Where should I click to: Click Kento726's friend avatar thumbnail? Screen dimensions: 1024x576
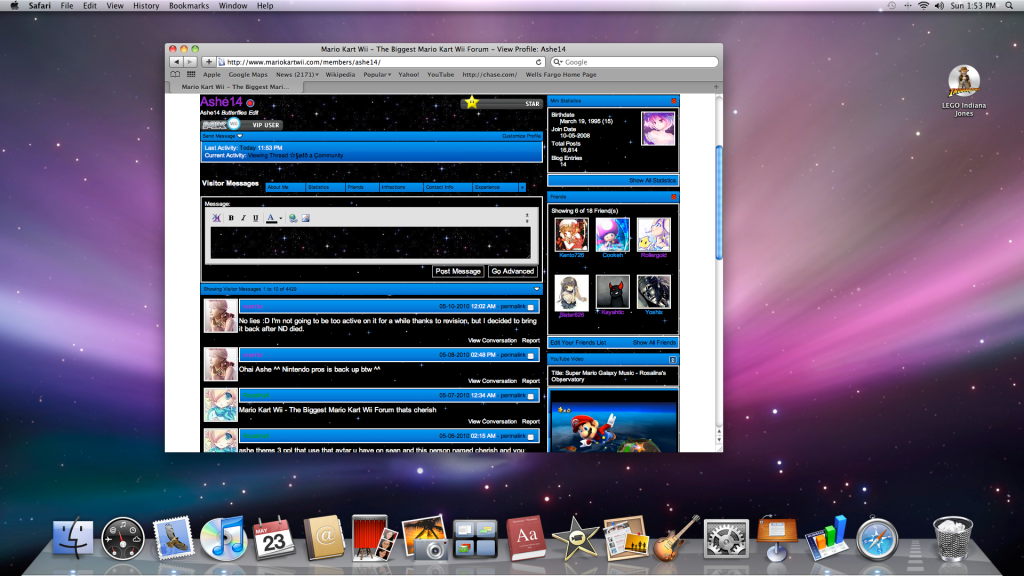pyautogui.click(x=571, y=235)
